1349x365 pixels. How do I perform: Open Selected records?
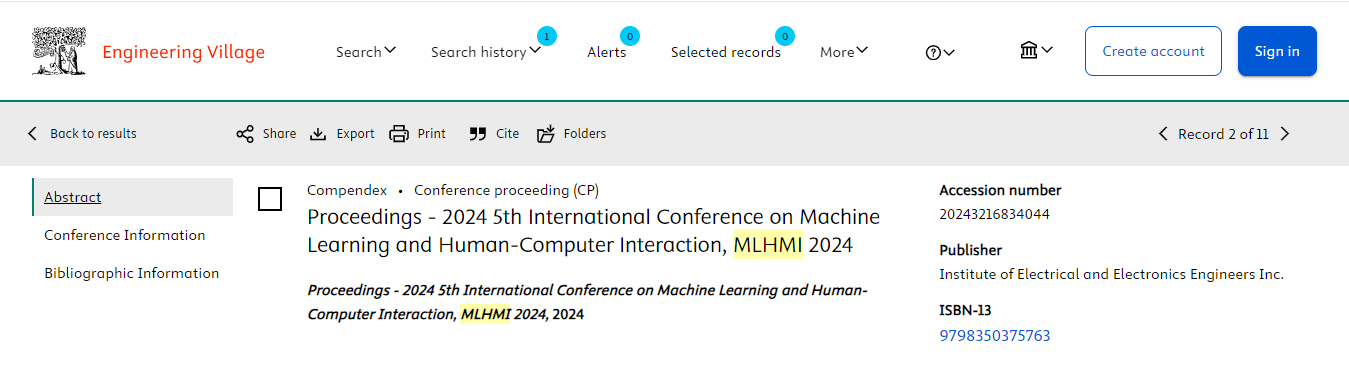(x=726, y=52)
